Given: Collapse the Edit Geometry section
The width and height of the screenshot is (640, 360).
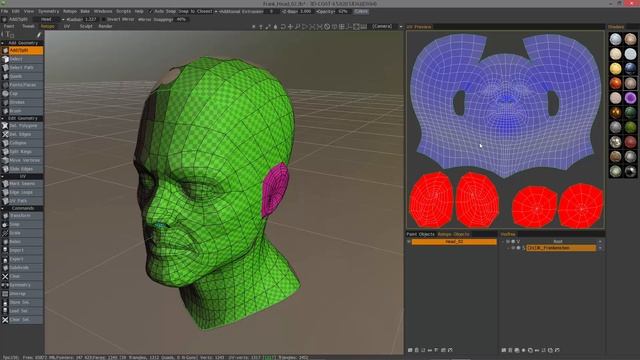Looking at the screenshot, I should 2,118.
